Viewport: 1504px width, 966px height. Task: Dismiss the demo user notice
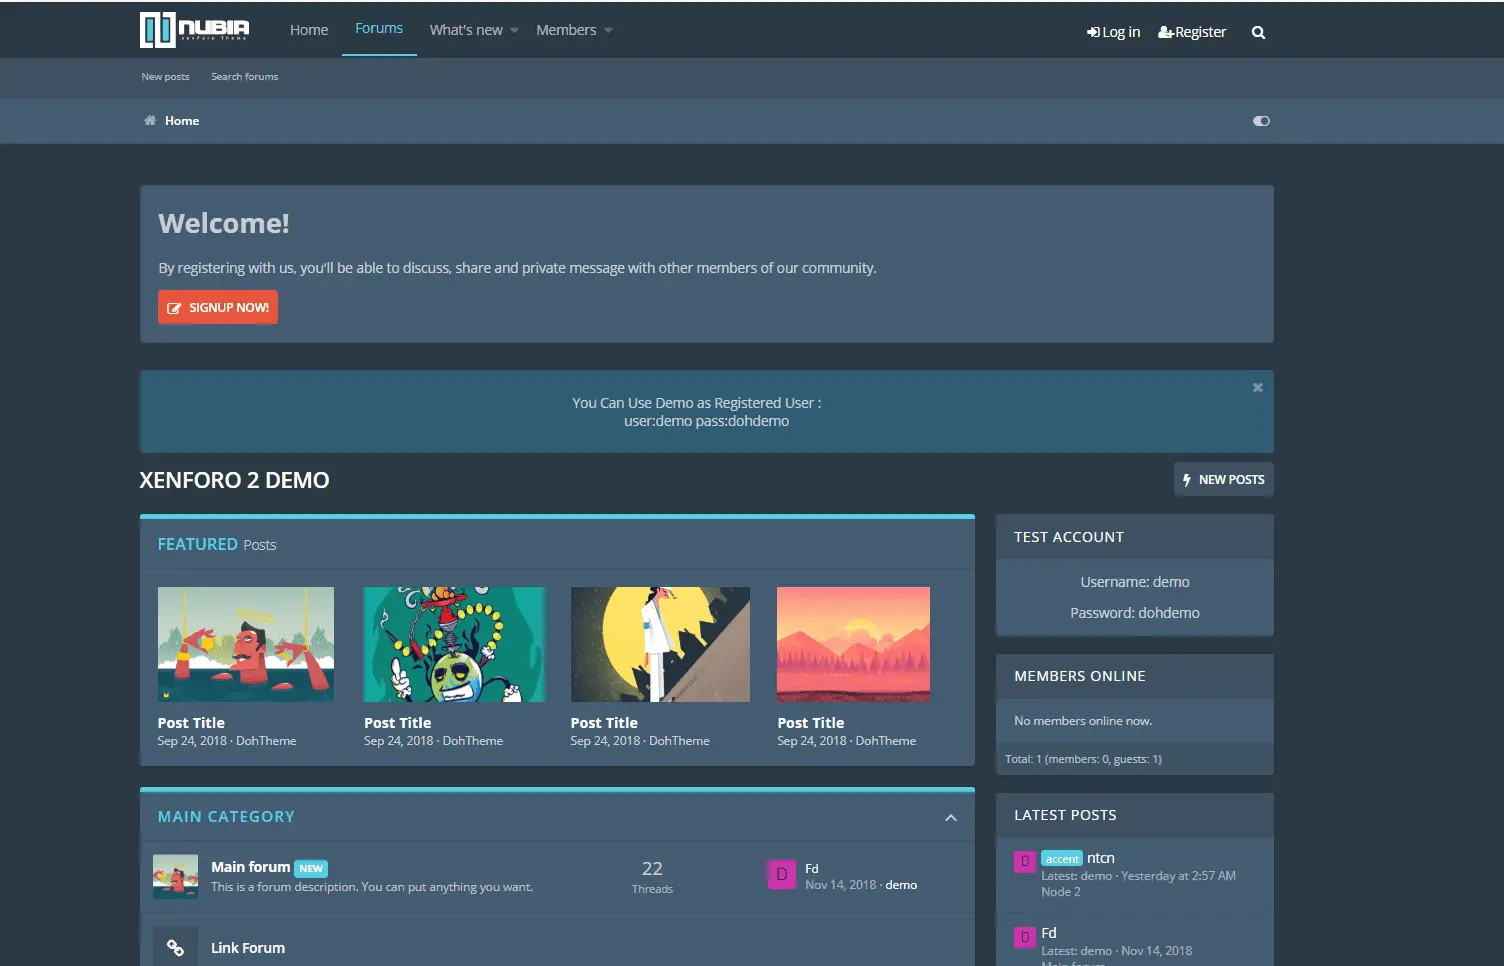[x=1257, y=388]
